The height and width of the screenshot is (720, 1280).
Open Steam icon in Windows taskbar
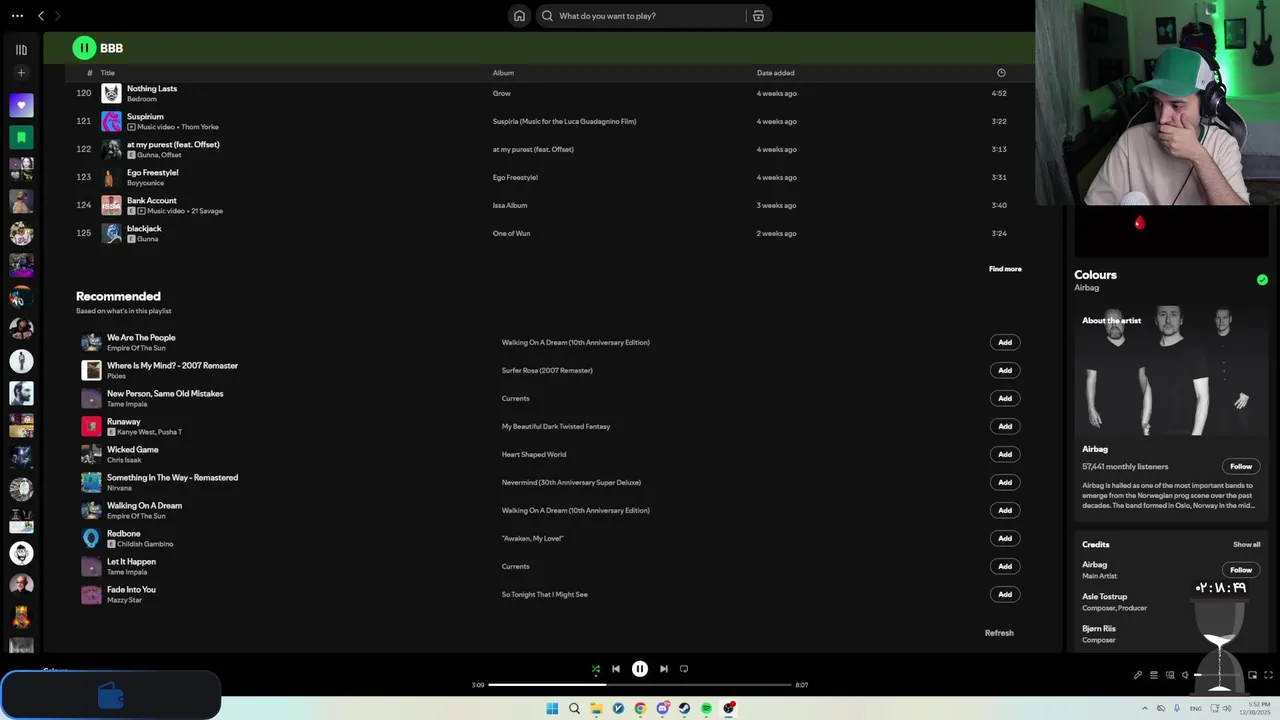click(x=684, y=709)
